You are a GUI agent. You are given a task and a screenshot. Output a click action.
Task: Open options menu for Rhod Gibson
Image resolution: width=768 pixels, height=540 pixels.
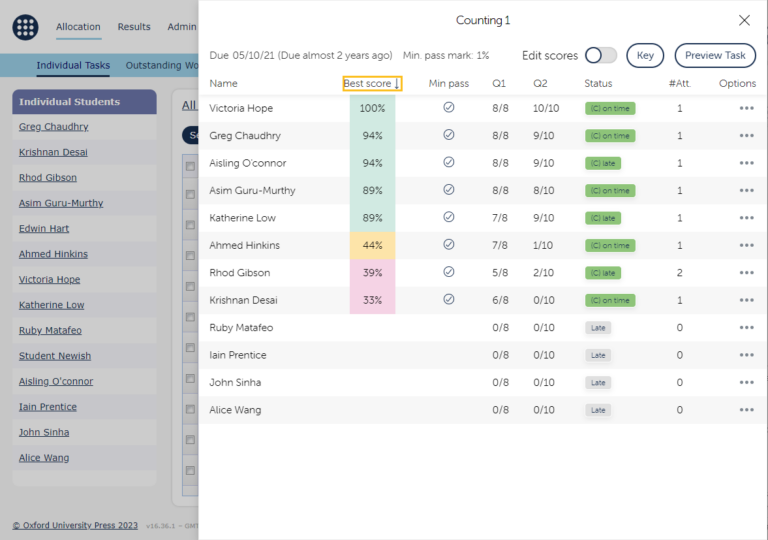tap(746, 272)
